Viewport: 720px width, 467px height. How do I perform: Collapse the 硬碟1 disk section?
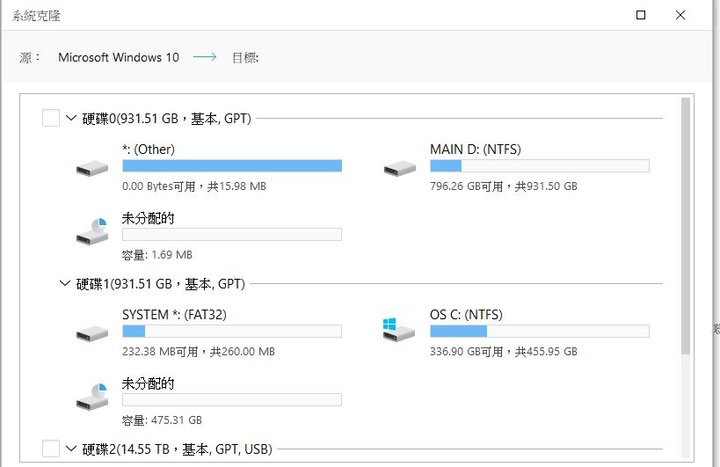click(65, 283)
